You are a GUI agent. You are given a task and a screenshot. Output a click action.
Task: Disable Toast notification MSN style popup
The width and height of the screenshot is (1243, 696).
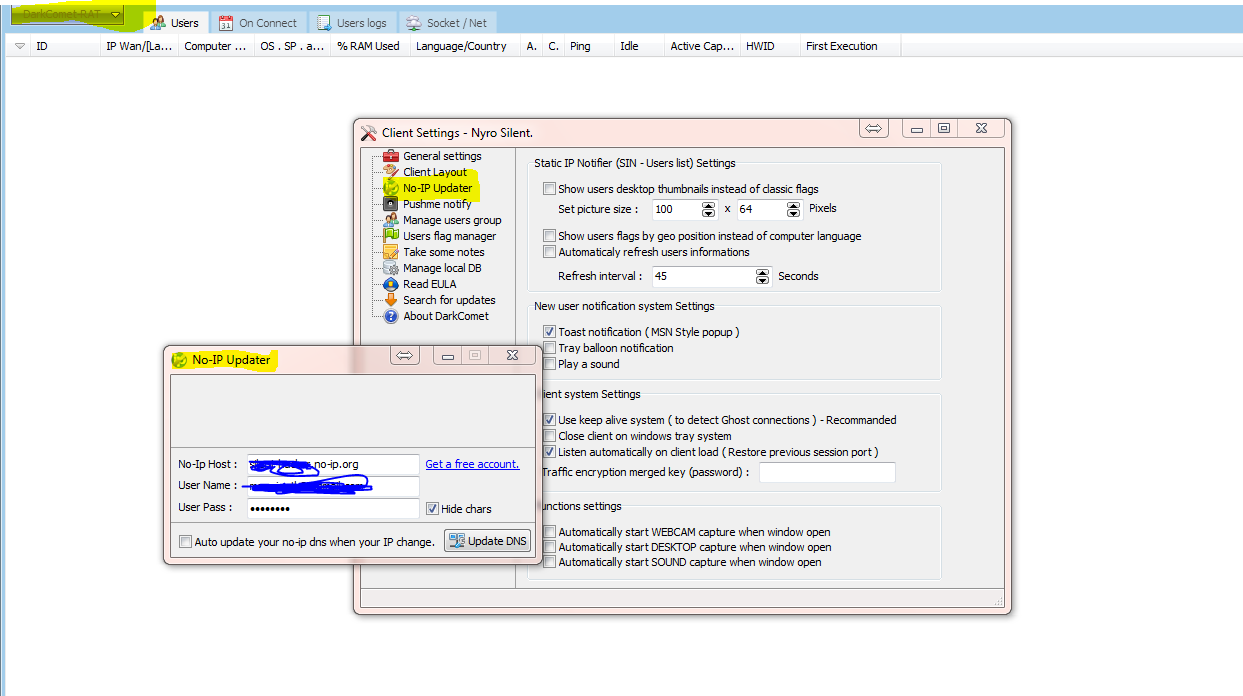tap(549, 332)
